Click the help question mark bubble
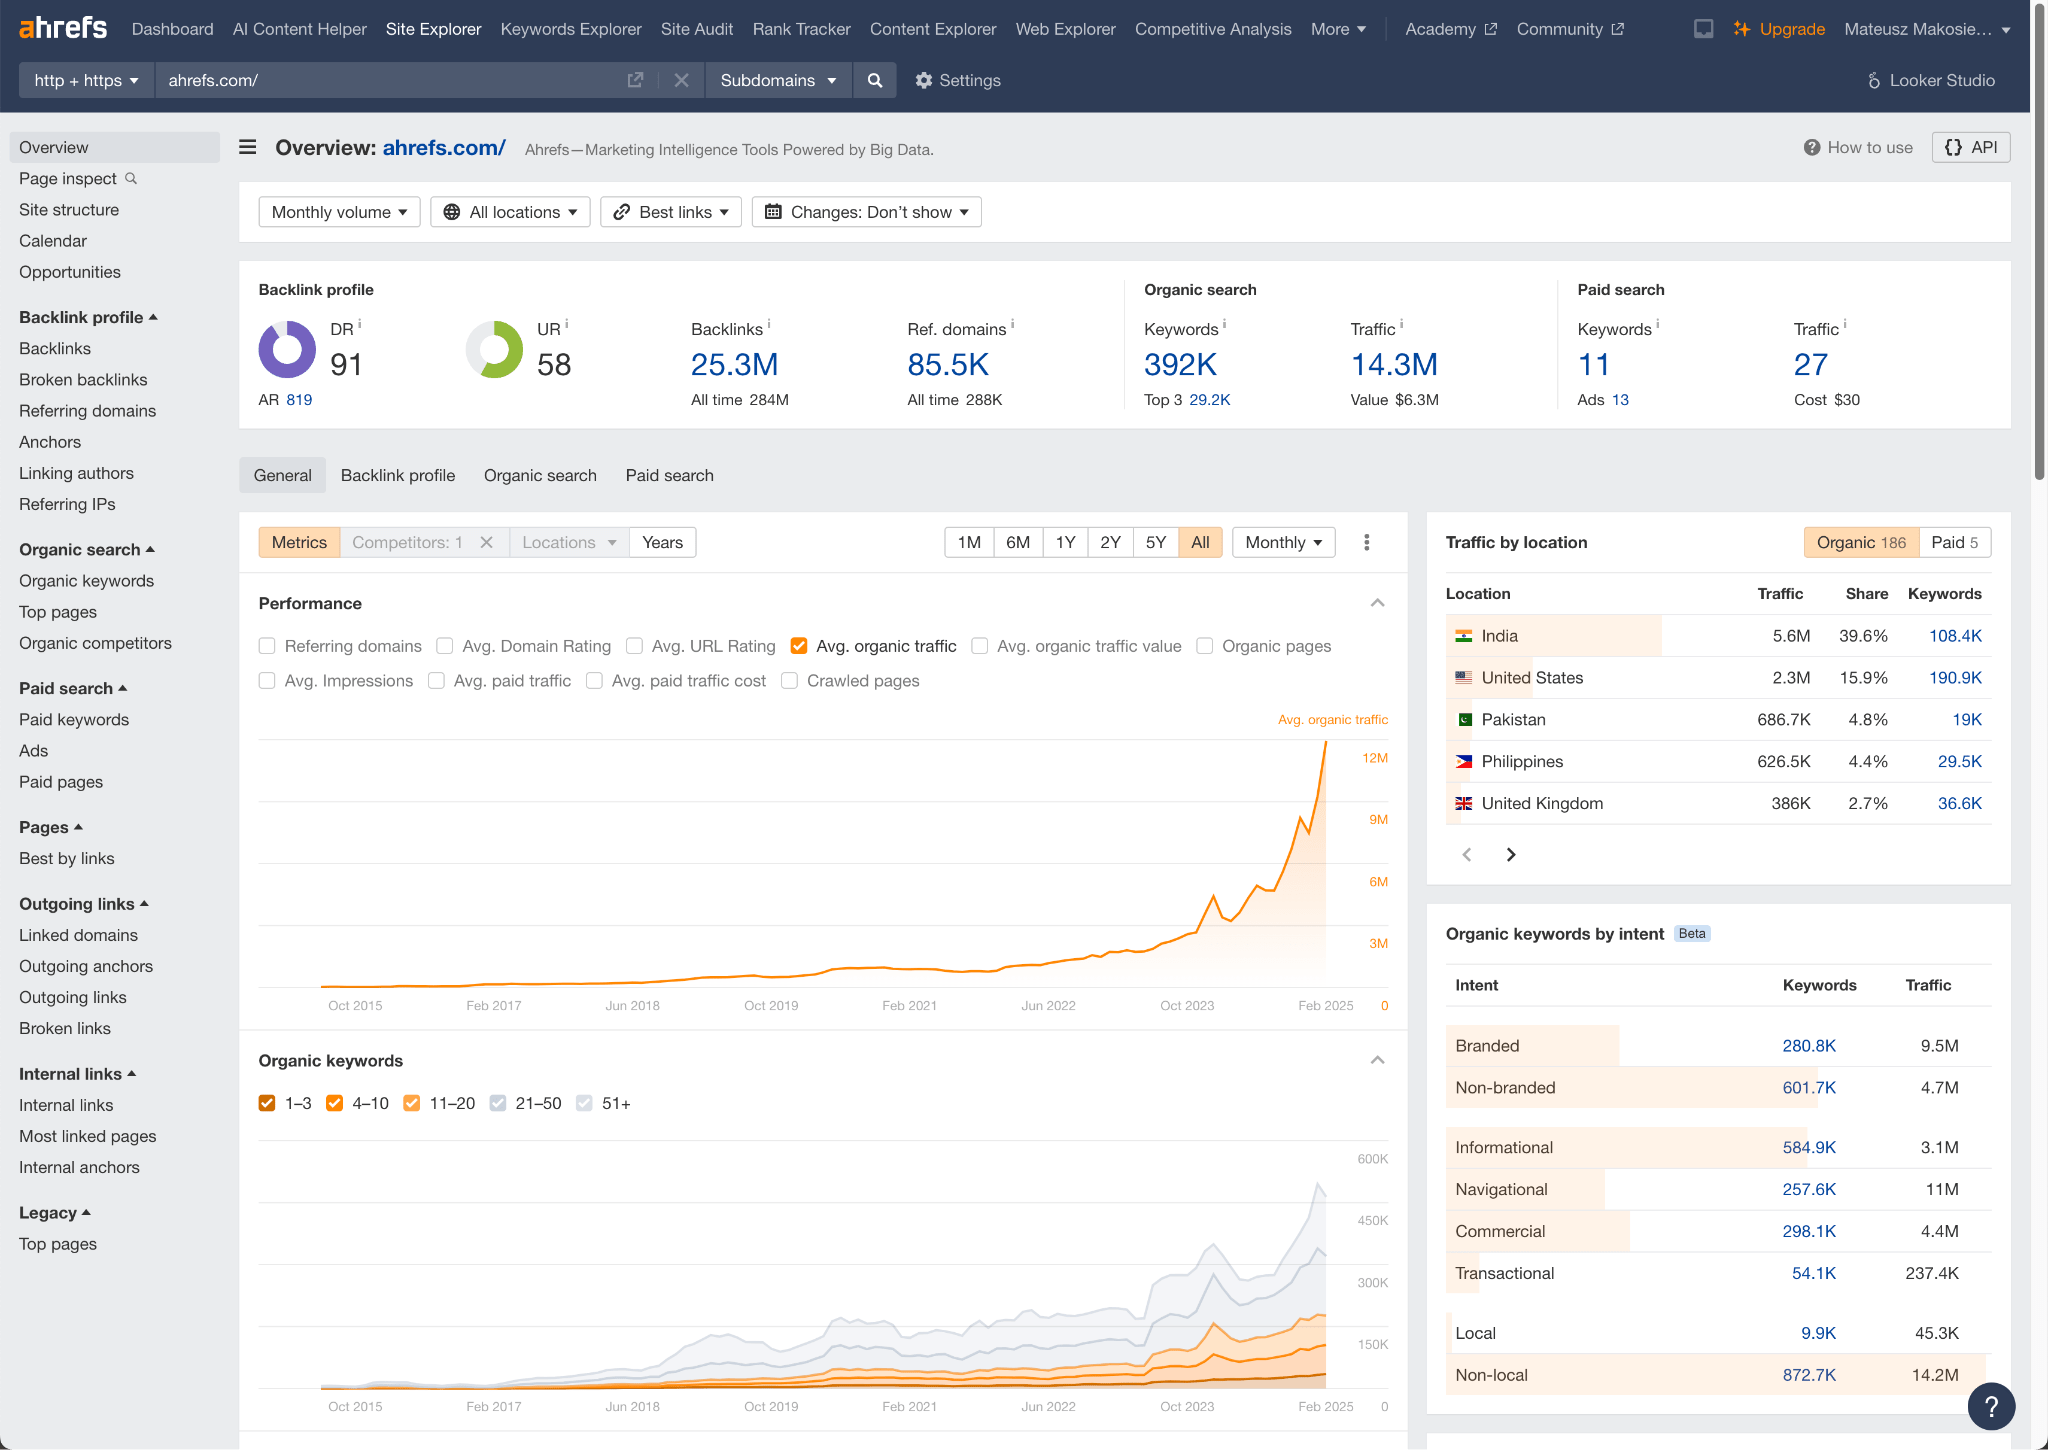The height and width of the screenshot is (1450, 2048). pos(1991,1406)
